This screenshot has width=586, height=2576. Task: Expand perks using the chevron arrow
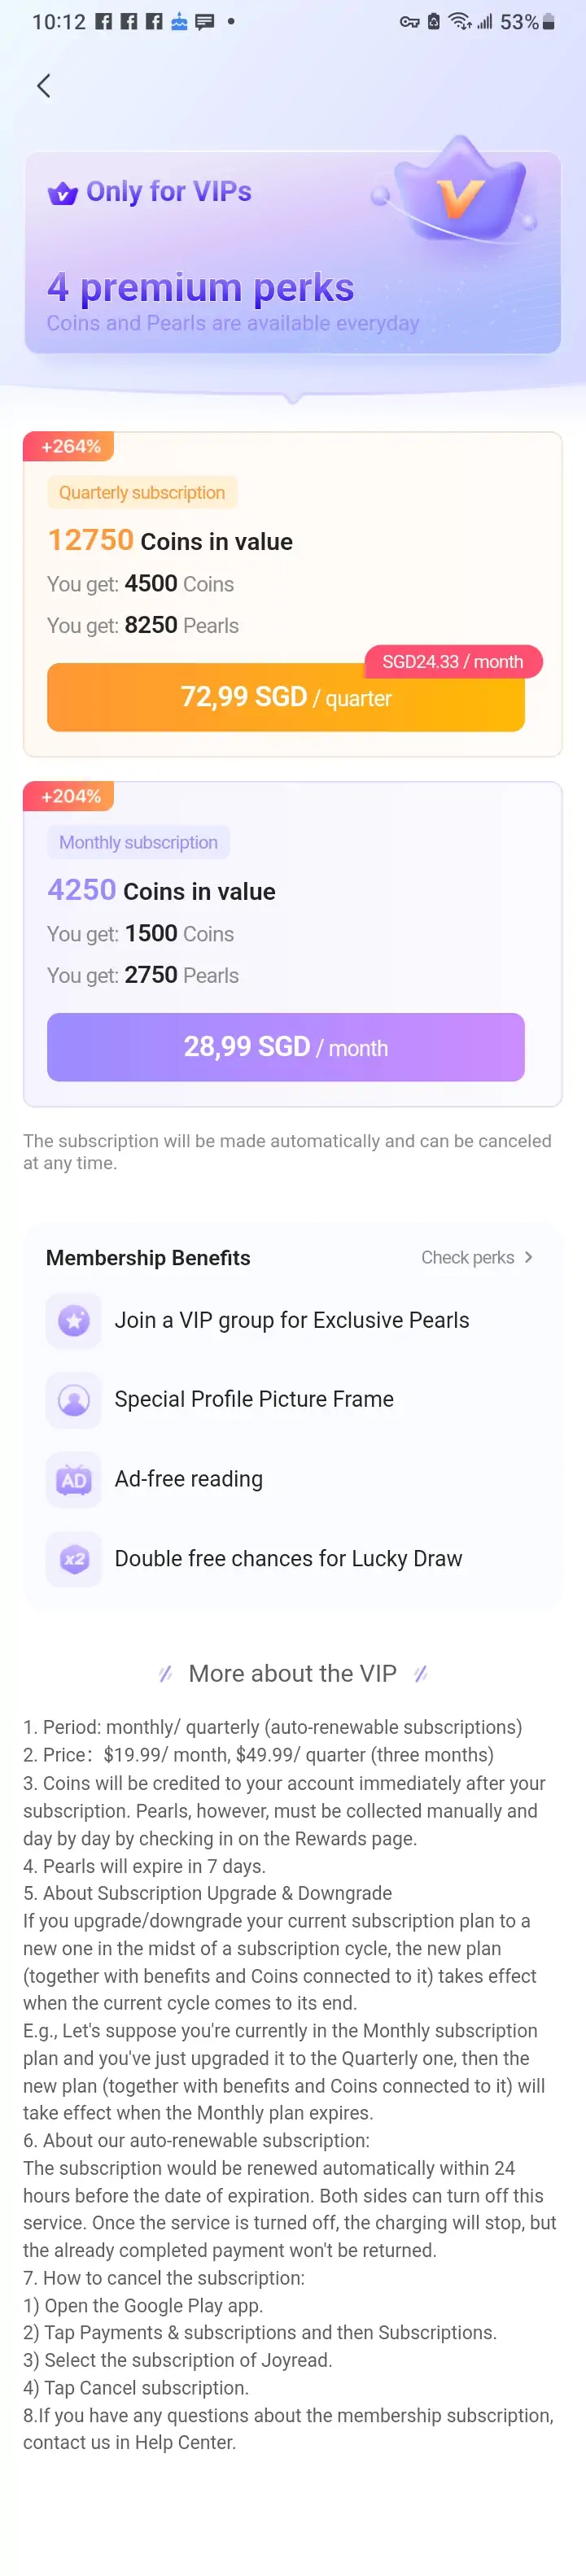pos(529,1257)
